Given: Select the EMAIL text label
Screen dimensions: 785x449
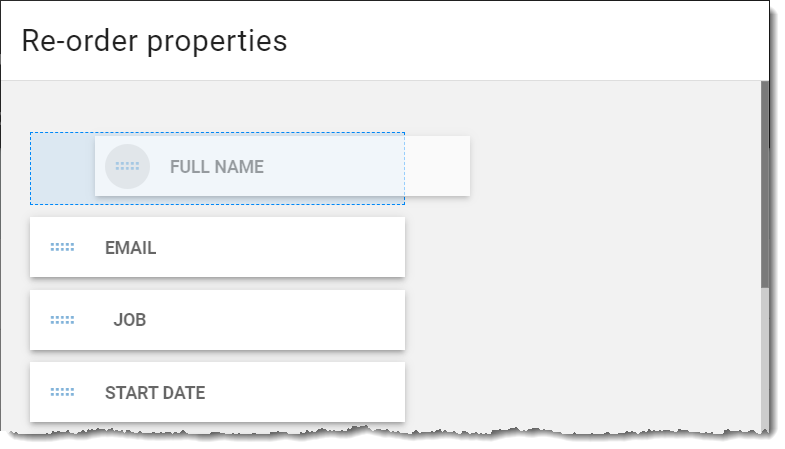Looking at the screenshot, I should (130, 248).
